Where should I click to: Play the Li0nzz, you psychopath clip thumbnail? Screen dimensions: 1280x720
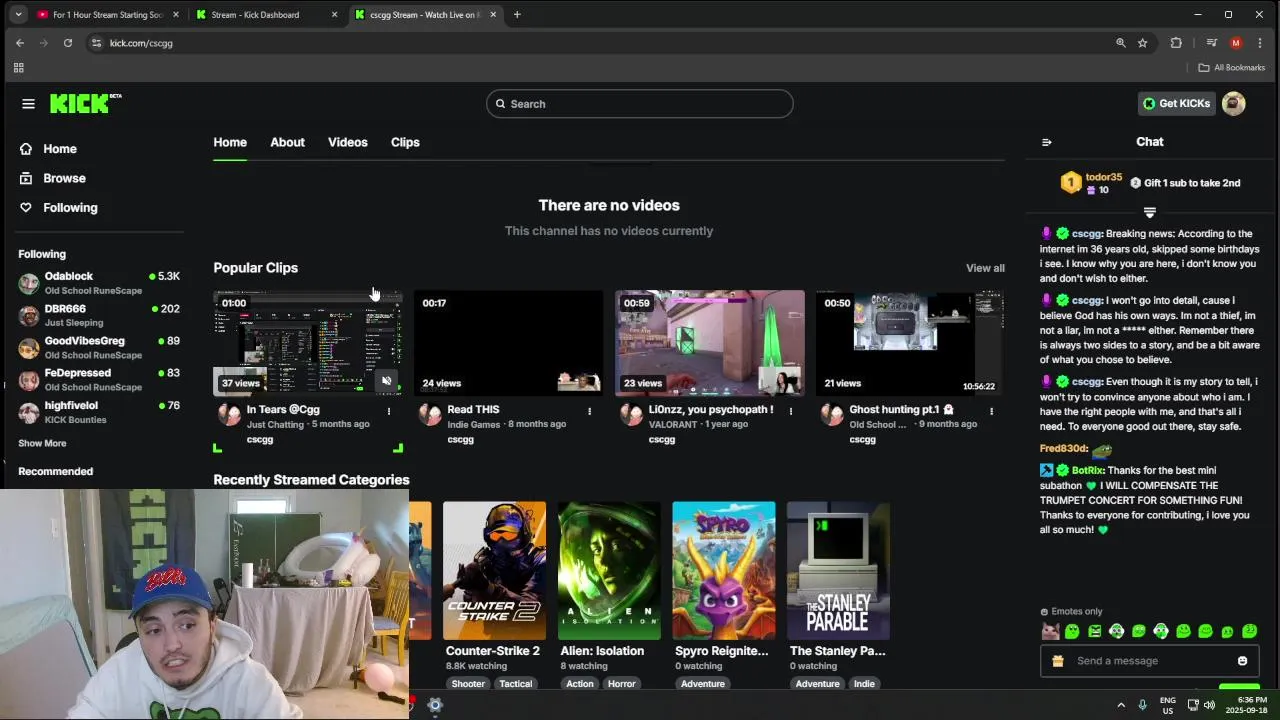point(710,343)
